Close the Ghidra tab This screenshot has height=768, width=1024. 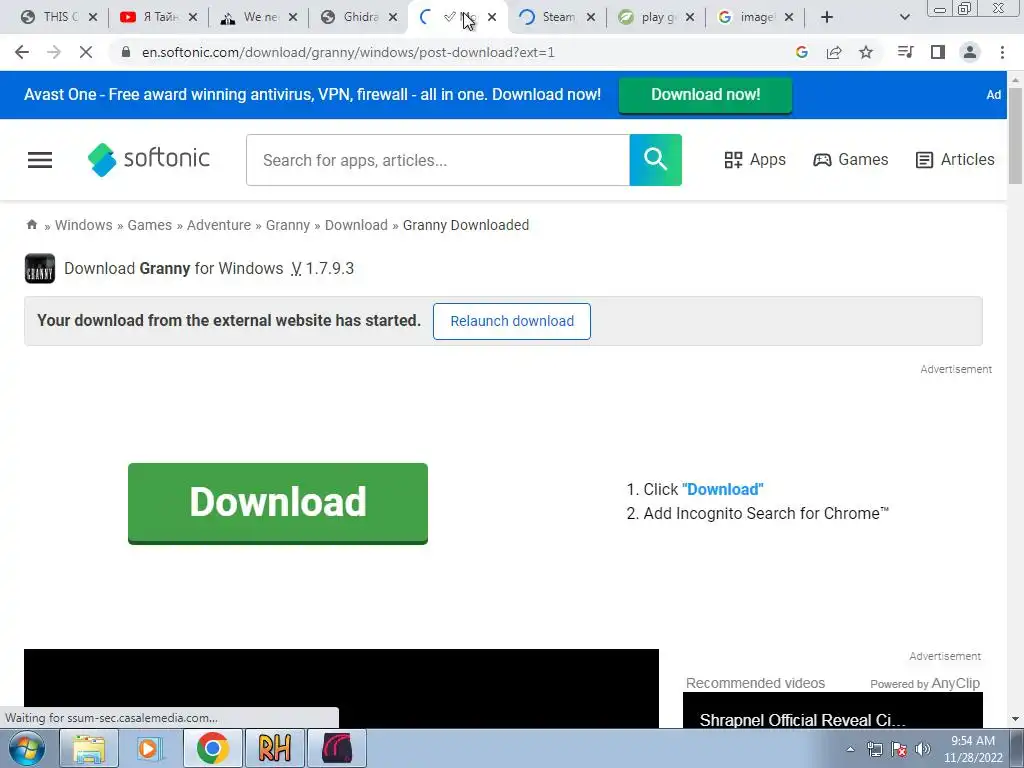(392, 17)
